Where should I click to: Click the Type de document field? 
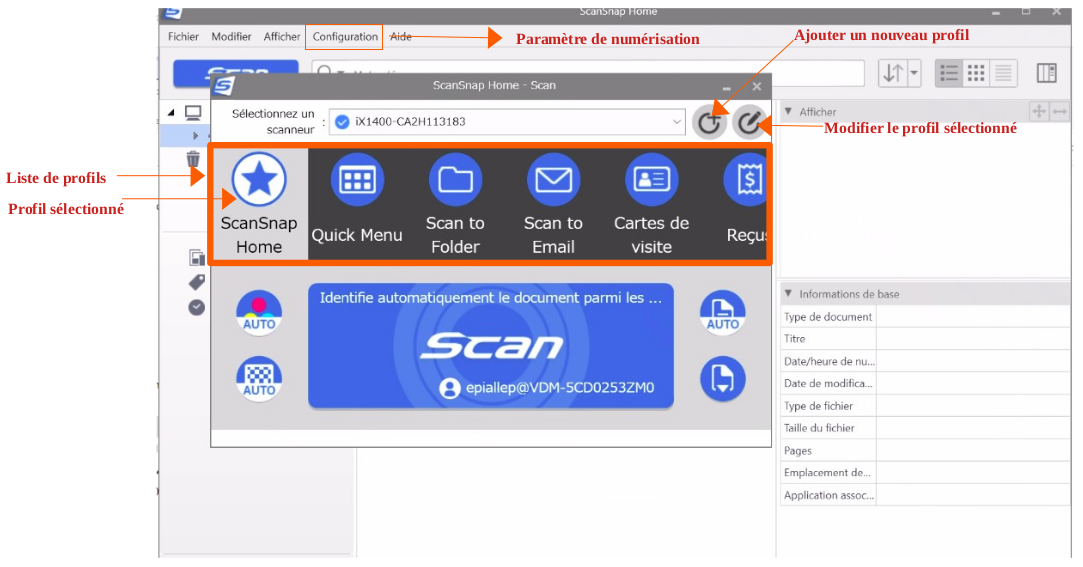coord(972,316)
